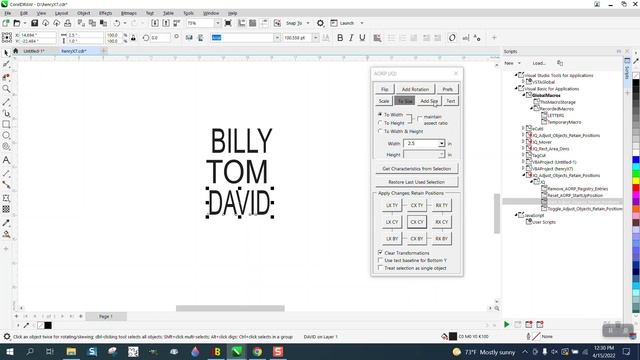Image resolution: width=640 pixels, height=360 pixels.
Task: Open the File menu
Action: pyautogui.click(x=8, y=13)
